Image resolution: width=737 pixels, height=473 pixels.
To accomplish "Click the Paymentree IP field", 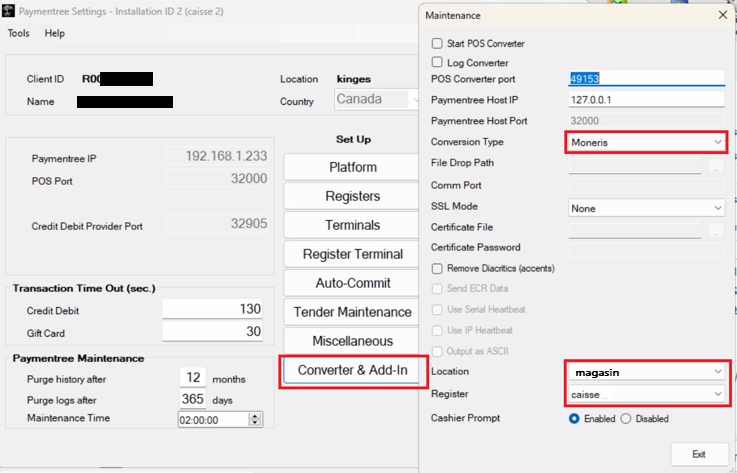I will tap(217, 156).
